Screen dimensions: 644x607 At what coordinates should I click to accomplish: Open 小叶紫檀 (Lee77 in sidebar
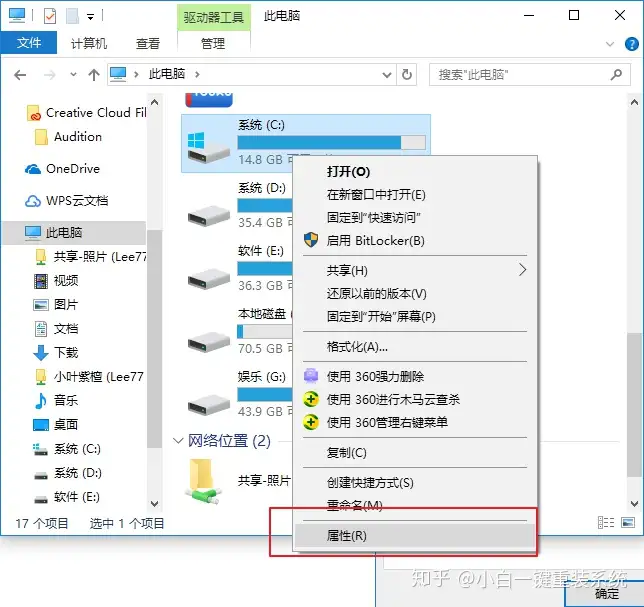pos(89,377)
